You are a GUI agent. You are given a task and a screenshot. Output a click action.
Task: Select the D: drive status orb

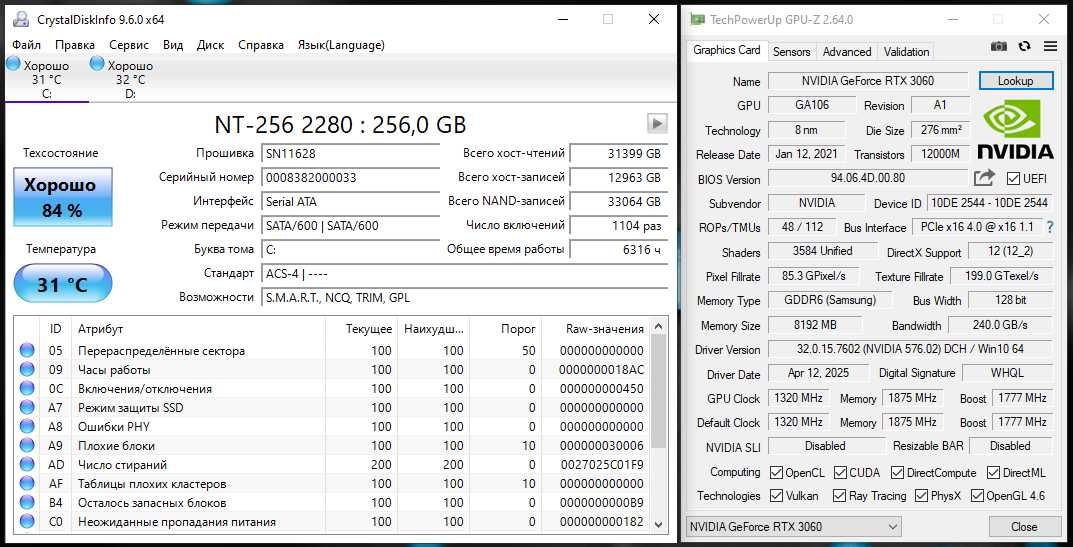pyautogui.click(x=97, y=64)
